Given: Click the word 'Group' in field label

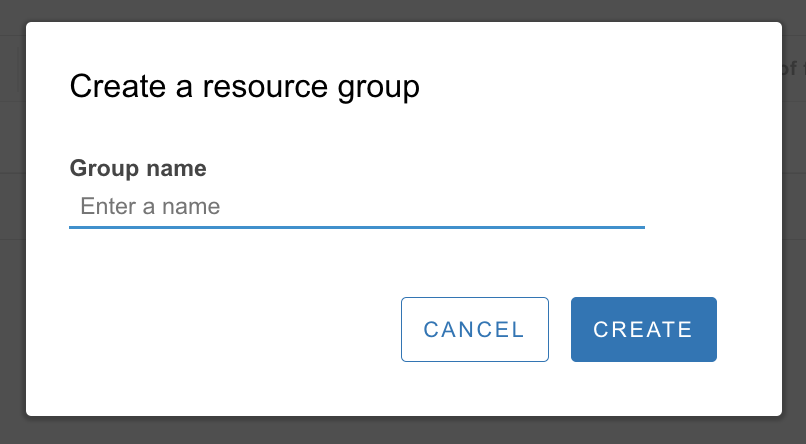Looking at the screenshot, I should click(x=104, y=168).
